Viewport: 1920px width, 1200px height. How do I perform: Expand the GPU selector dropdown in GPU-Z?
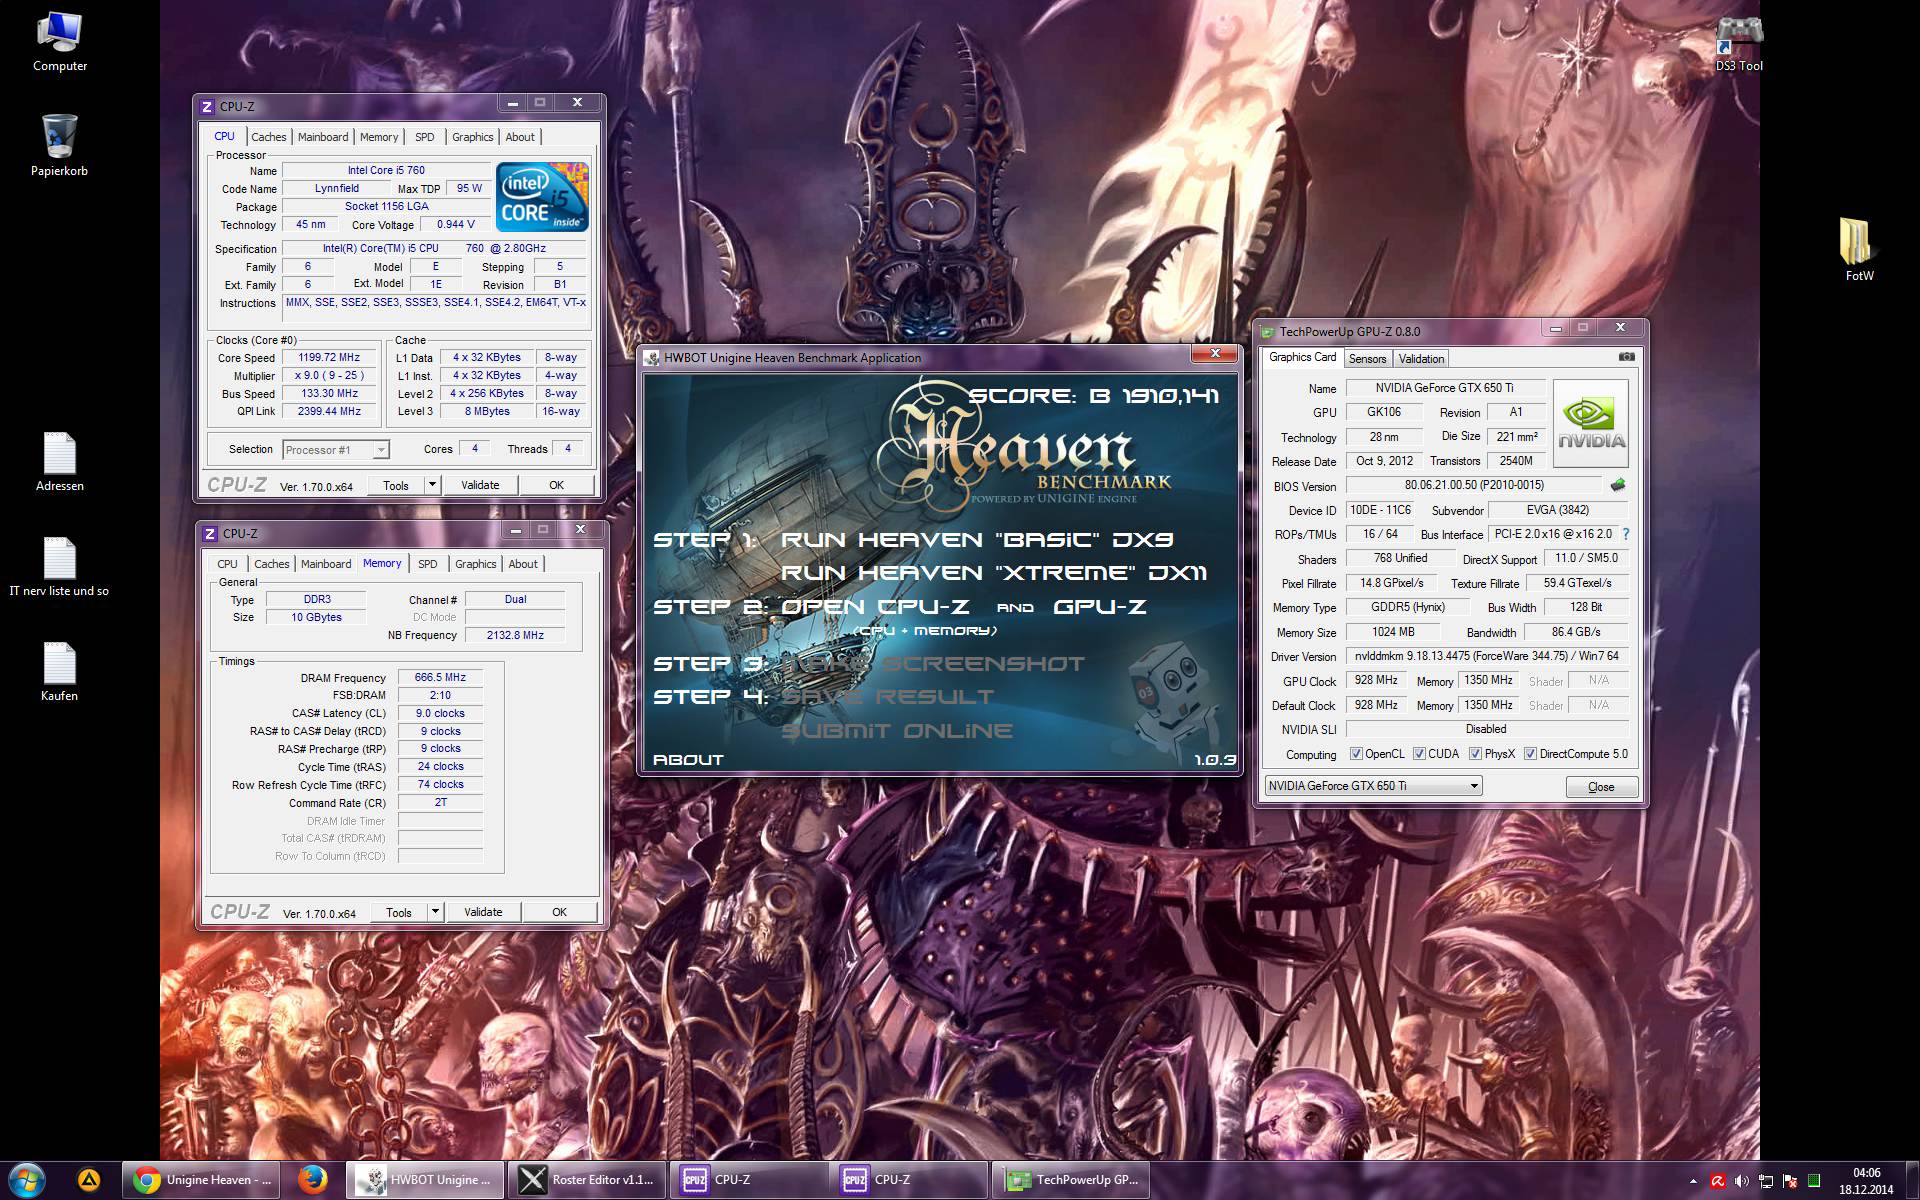tap(1474, 786)
